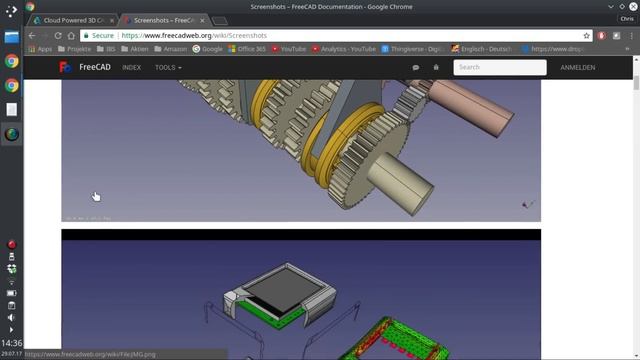The width and height of the screenshot is (640, 360).
Task: Open the Google bookmark
Action: point(207,49)
